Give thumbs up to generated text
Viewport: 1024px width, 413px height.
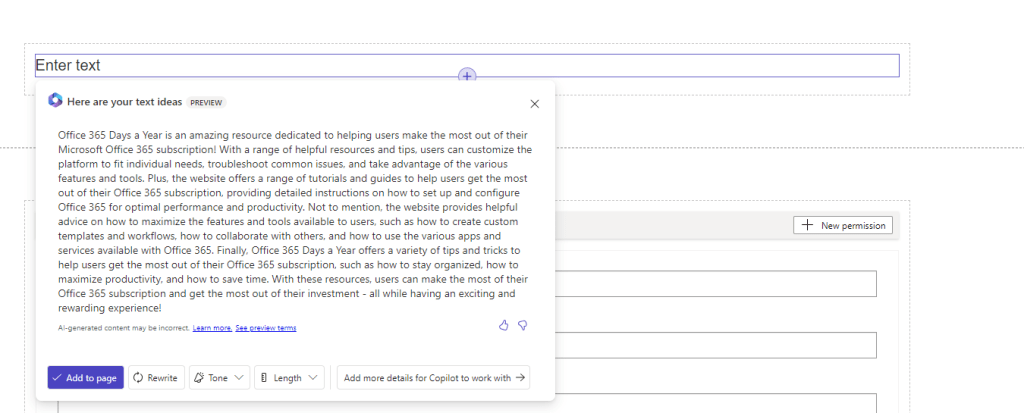pos(504,325)
